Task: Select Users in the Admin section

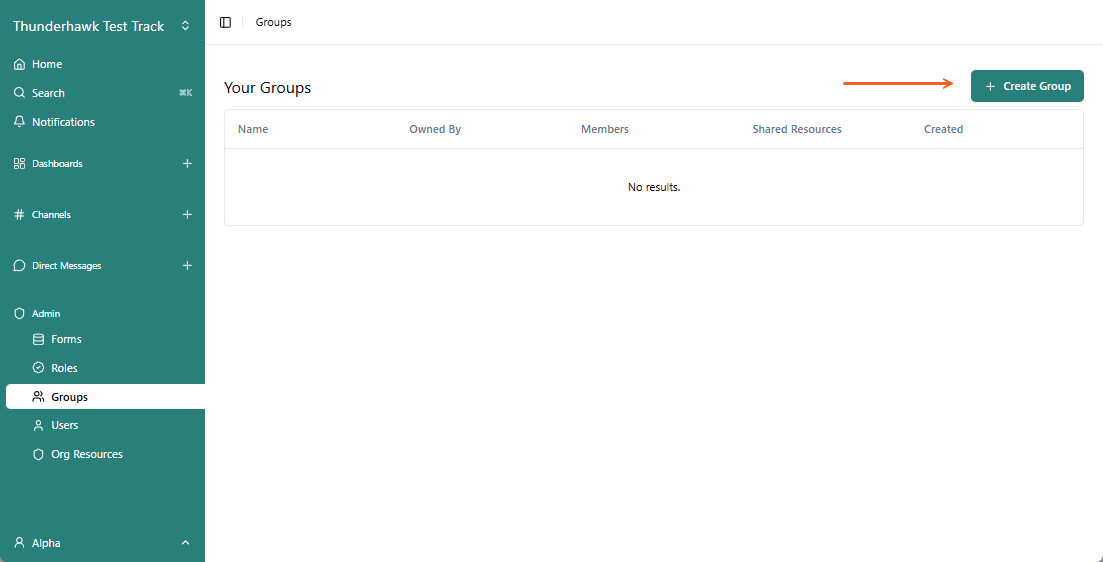Action: click(x=65, y=426)
